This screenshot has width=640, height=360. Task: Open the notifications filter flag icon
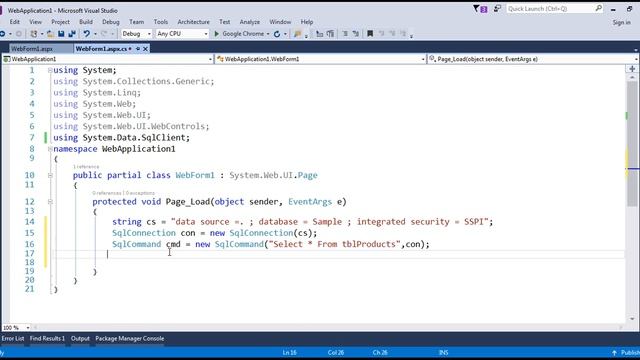tap(476, 9)
